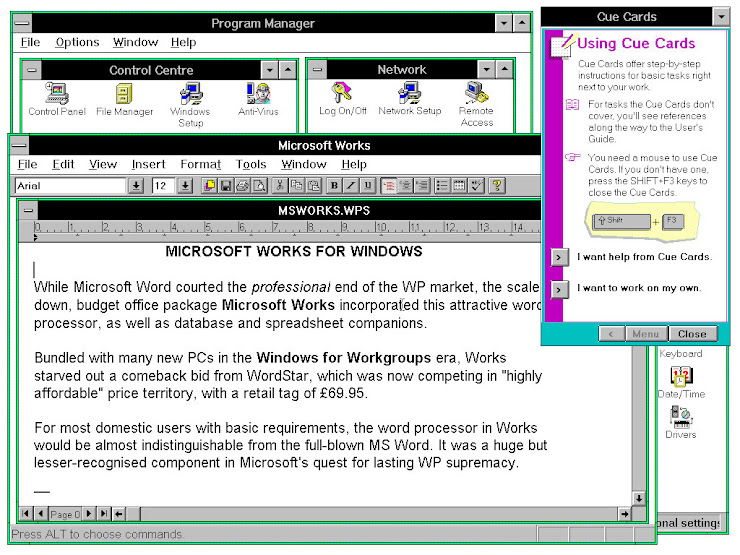Open the Tools menu in Microsoft Works
Screen dimensions: 740x555
(x=251, y=164)
